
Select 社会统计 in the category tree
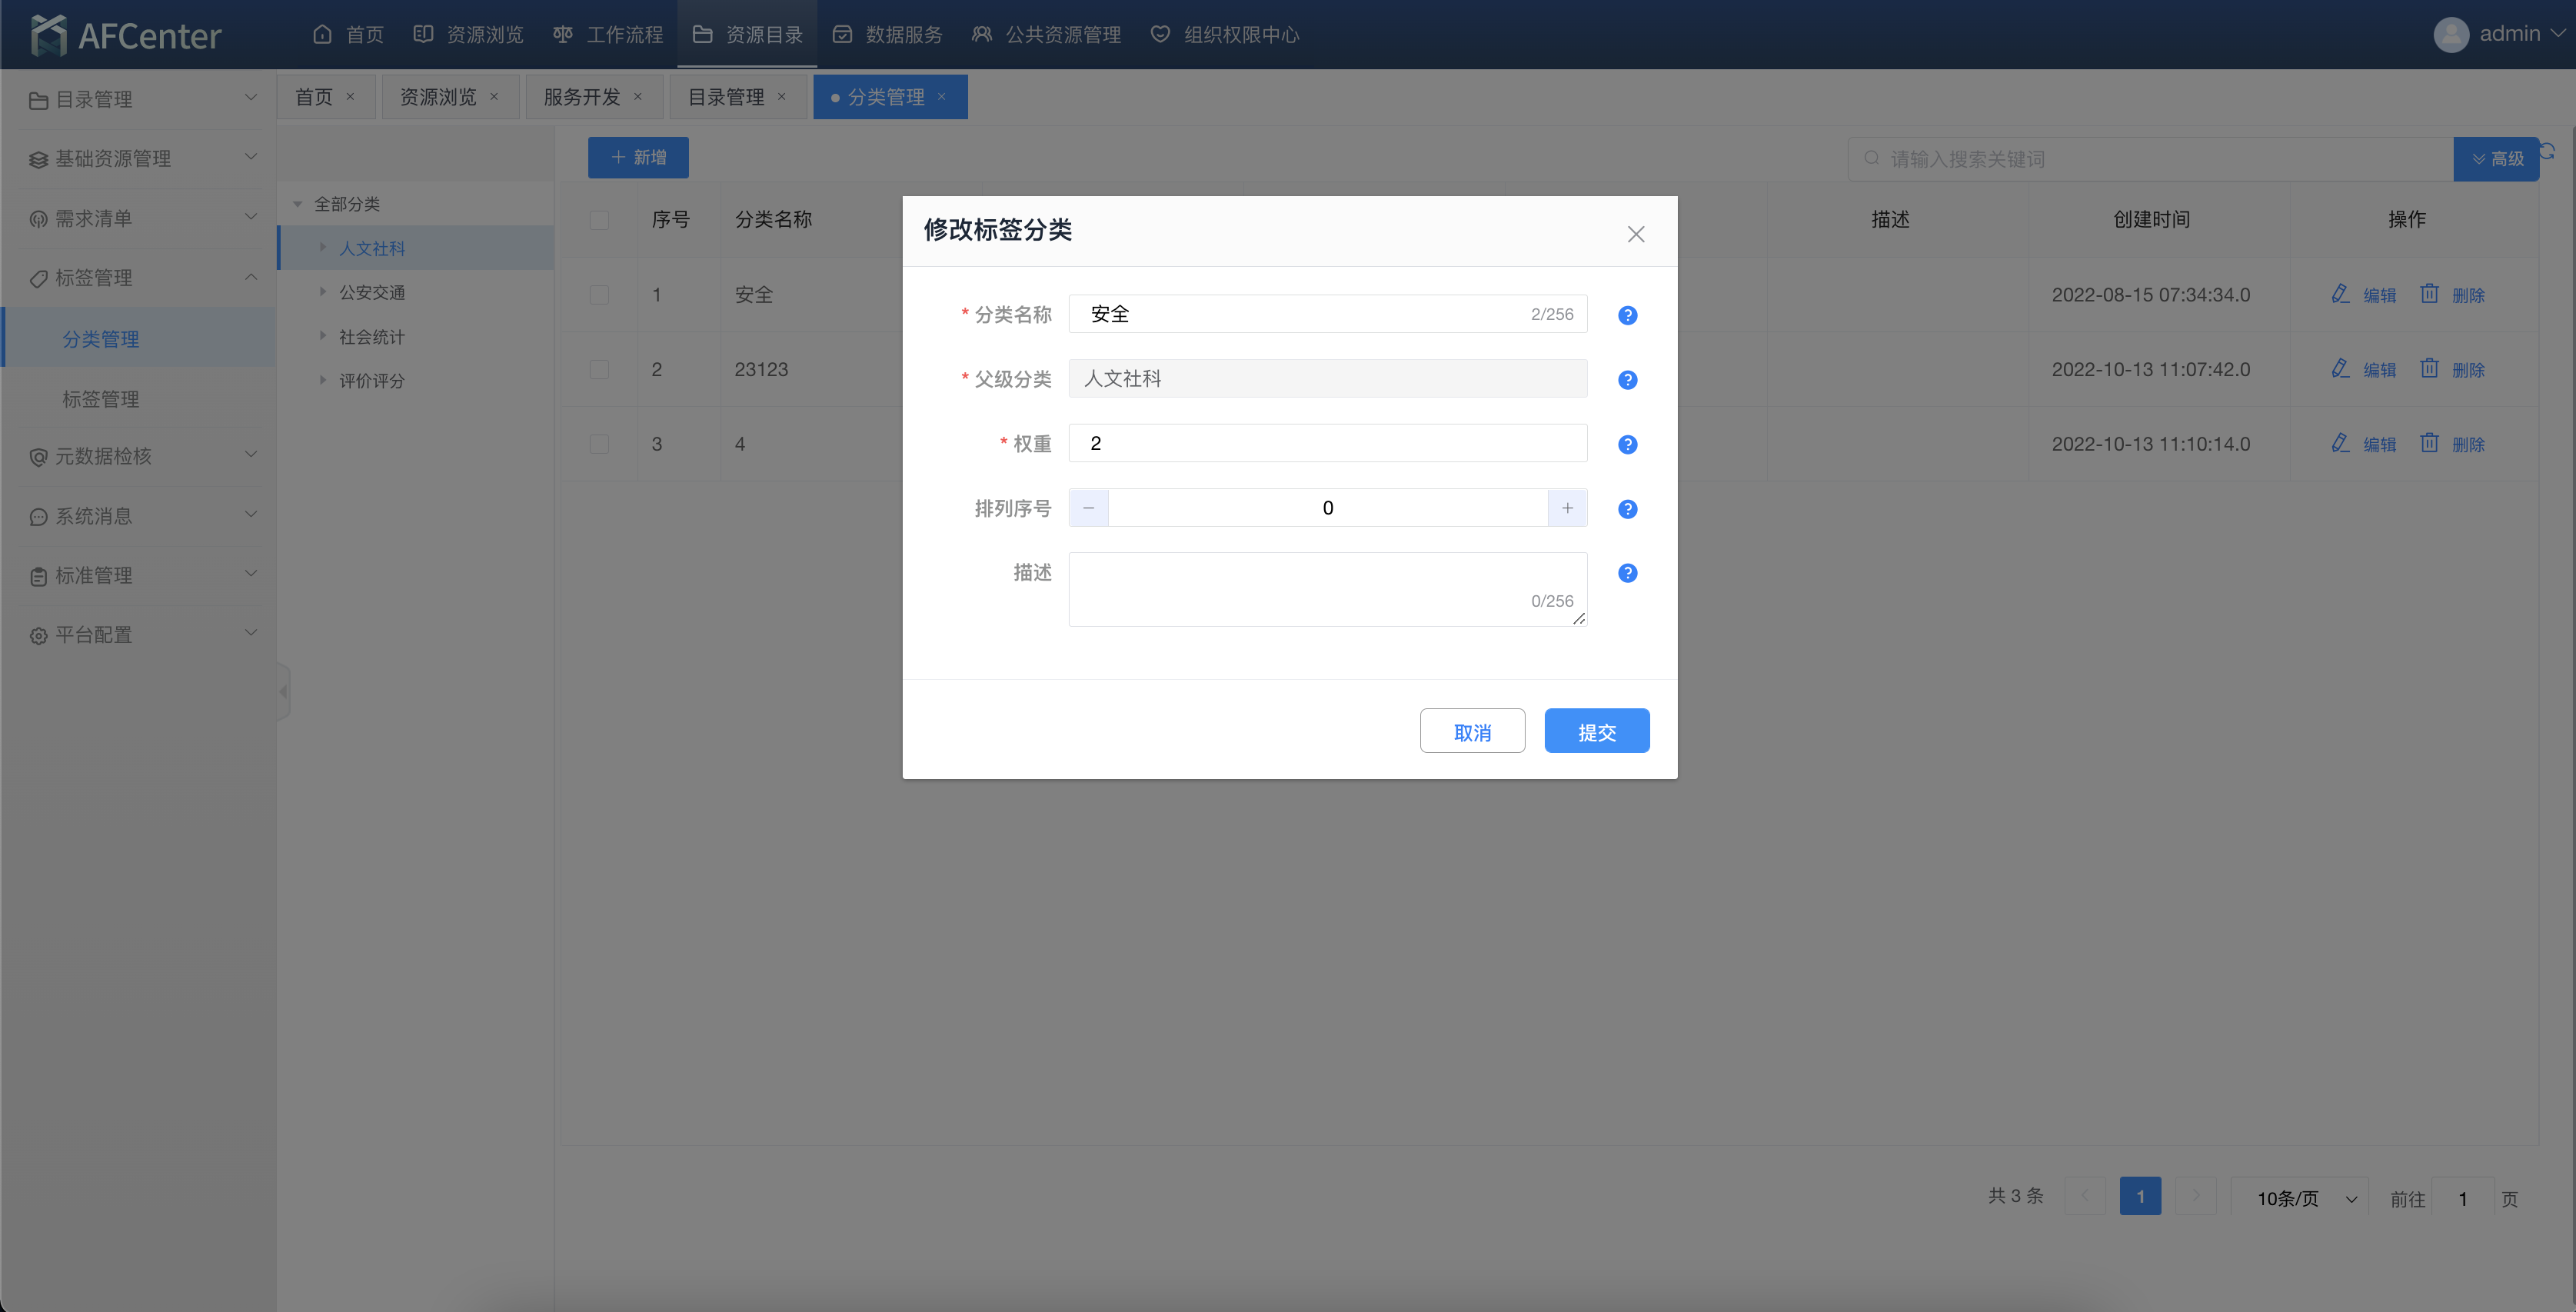(x=372, y=337)
